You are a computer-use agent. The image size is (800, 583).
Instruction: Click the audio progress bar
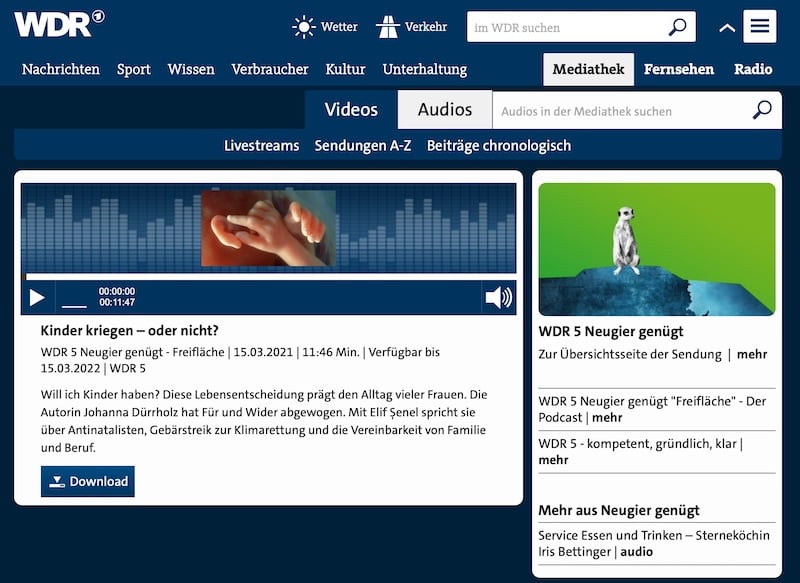pyautogui.click(x=270, y=277)
